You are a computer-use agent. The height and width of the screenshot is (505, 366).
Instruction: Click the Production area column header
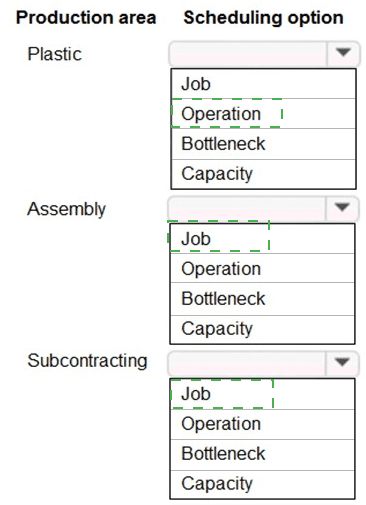point(86,18)
